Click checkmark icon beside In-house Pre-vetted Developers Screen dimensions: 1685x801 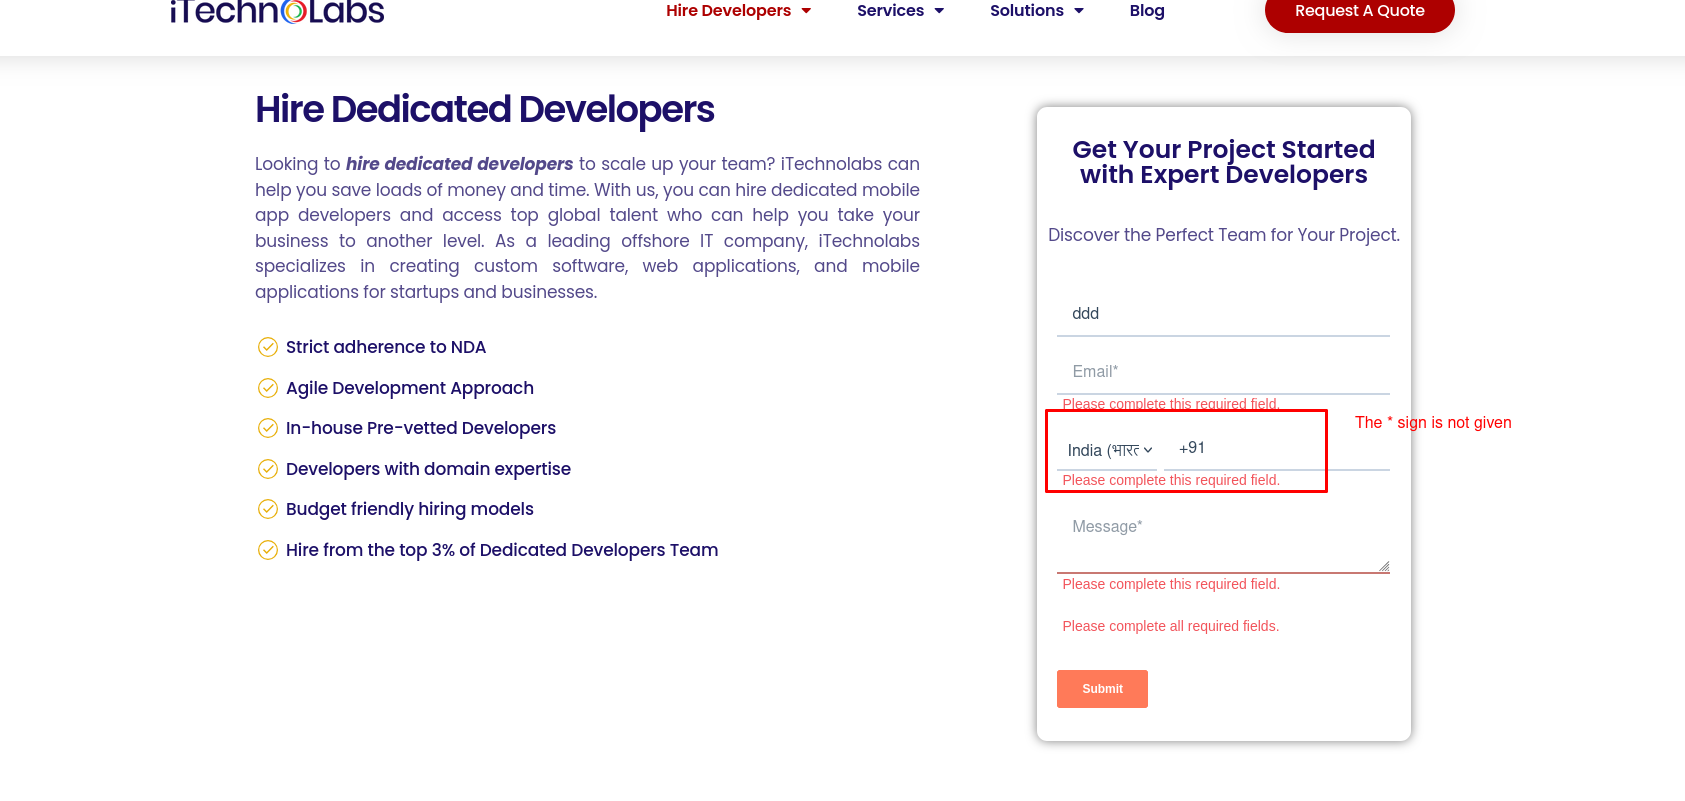click(x=268, y=428)
